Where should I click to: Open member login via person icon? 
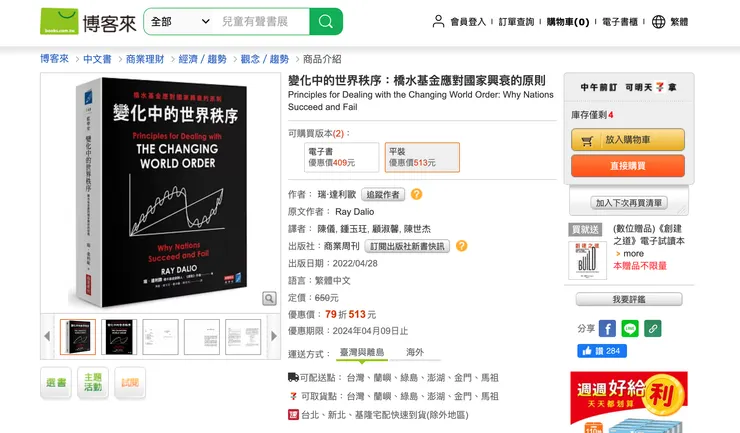[x=438, y=21]
